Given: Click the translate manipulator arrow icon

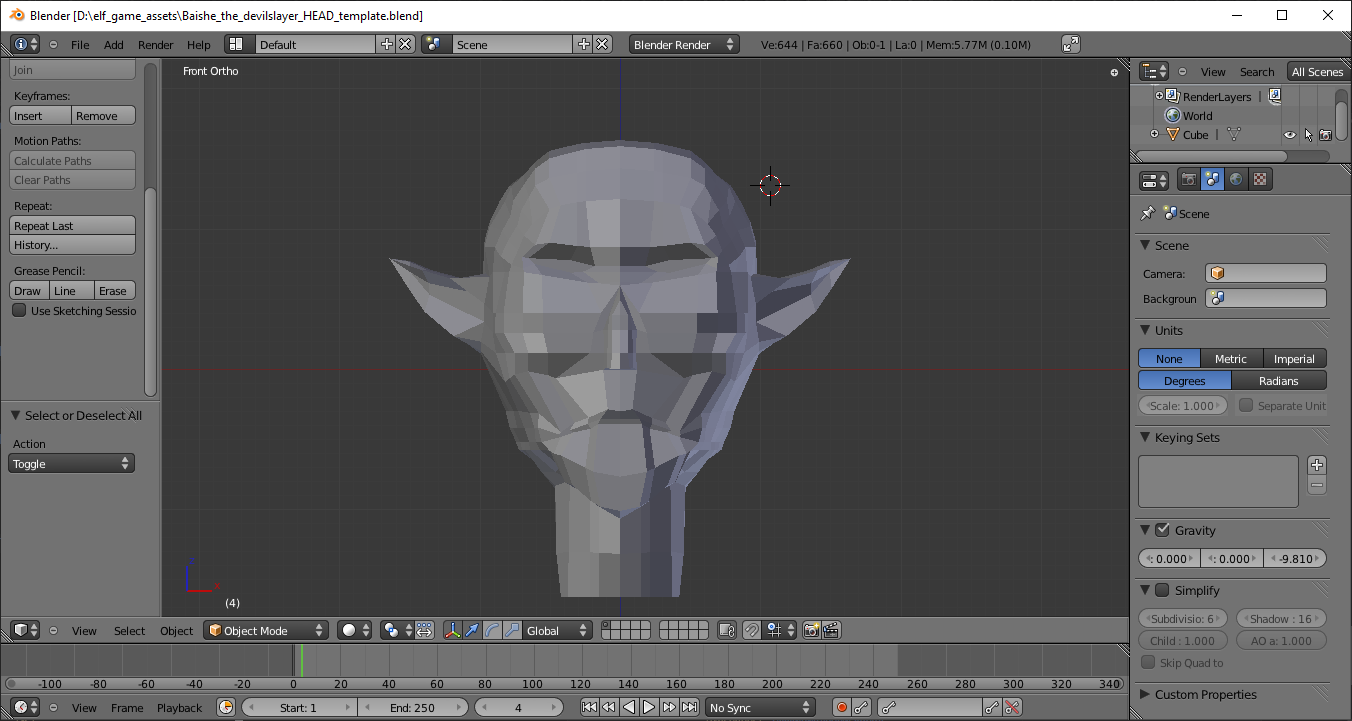Looking at the screenshot, I should pos(472,631).
